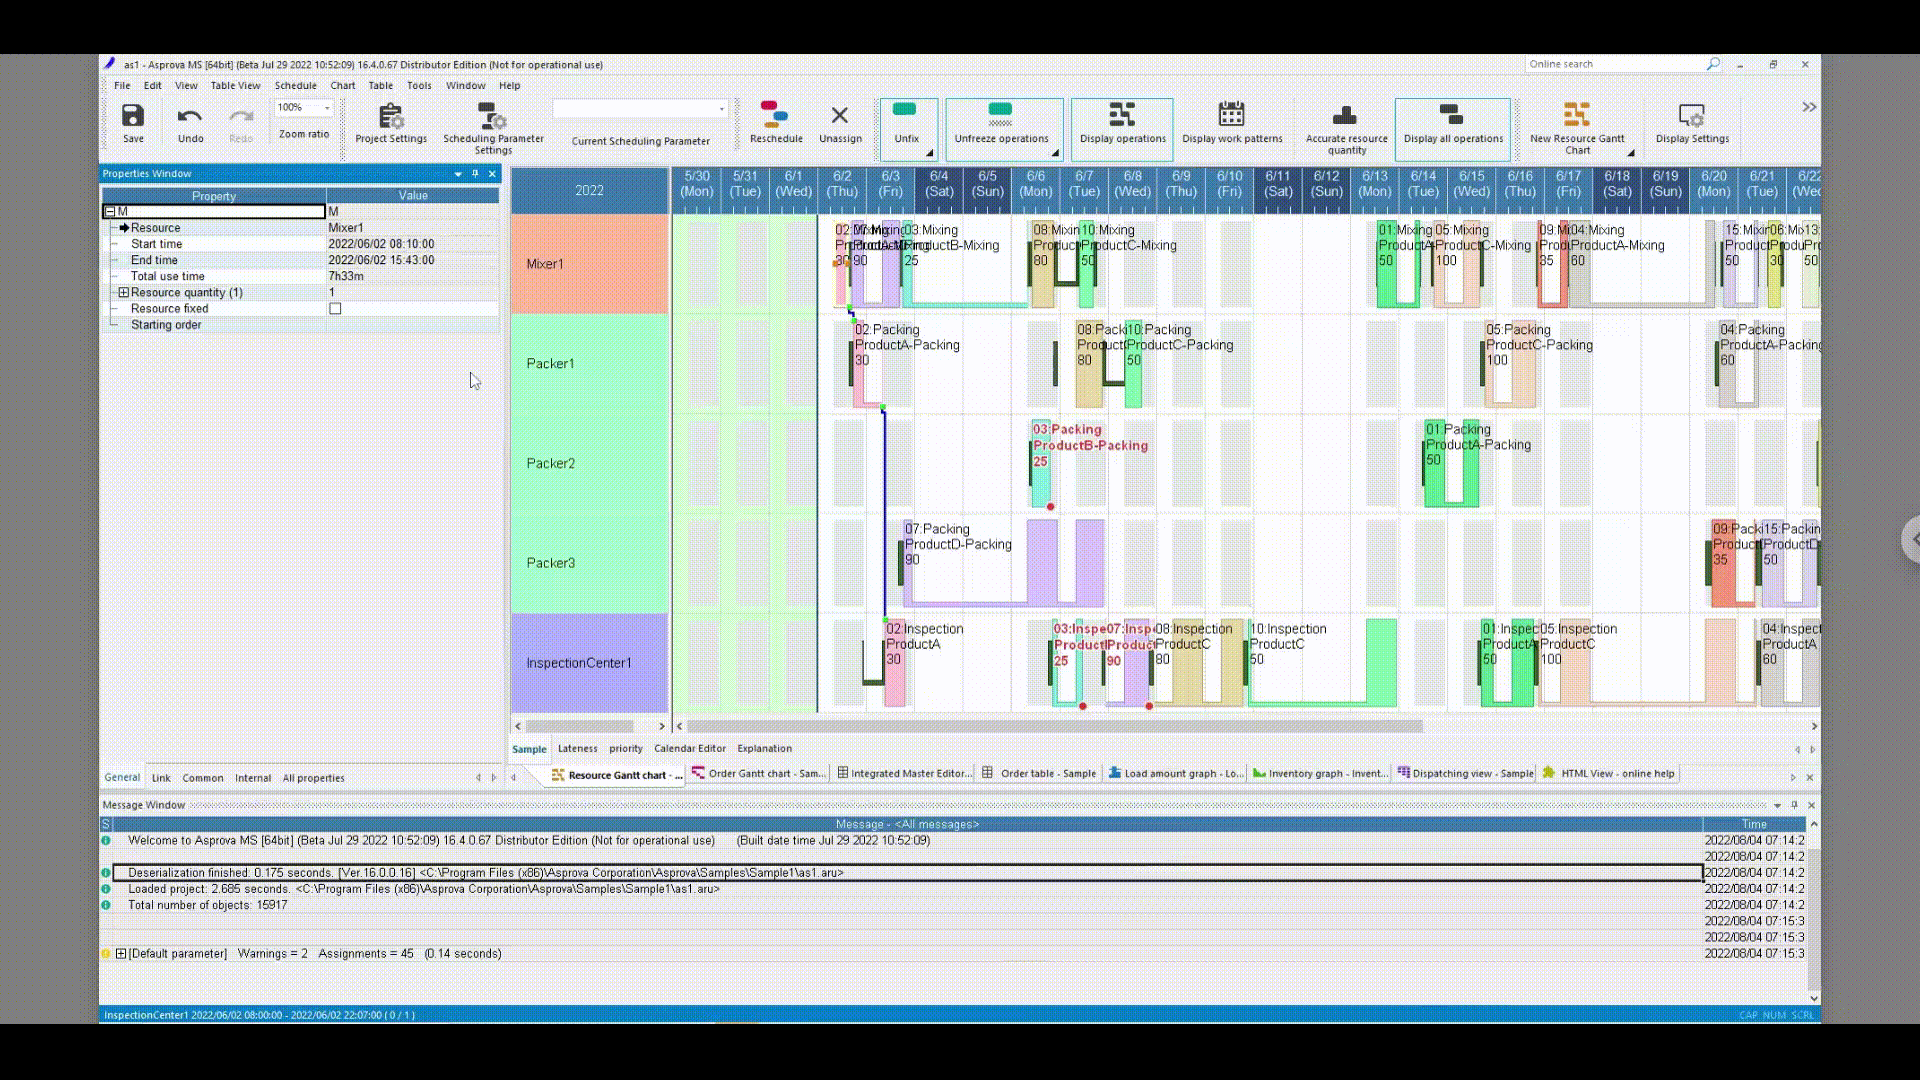This screenshot has height=1080, width=1920.
Task: Click the Undo arrow icon
Action: point(190,116)
